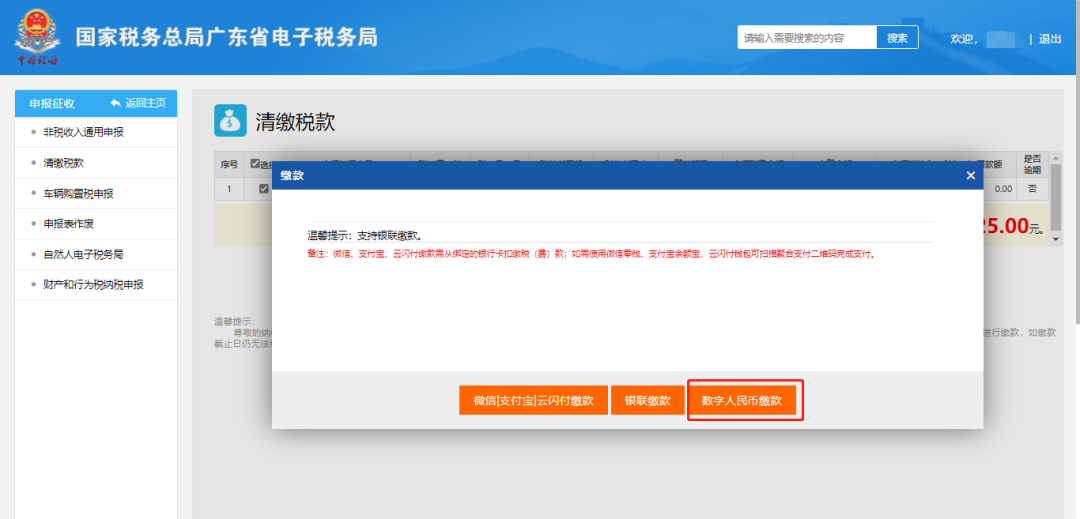Screen dimensions: 1080x519
Task: Toggle the 选择 select-all checkbox in table header
Action: (255, 164)
